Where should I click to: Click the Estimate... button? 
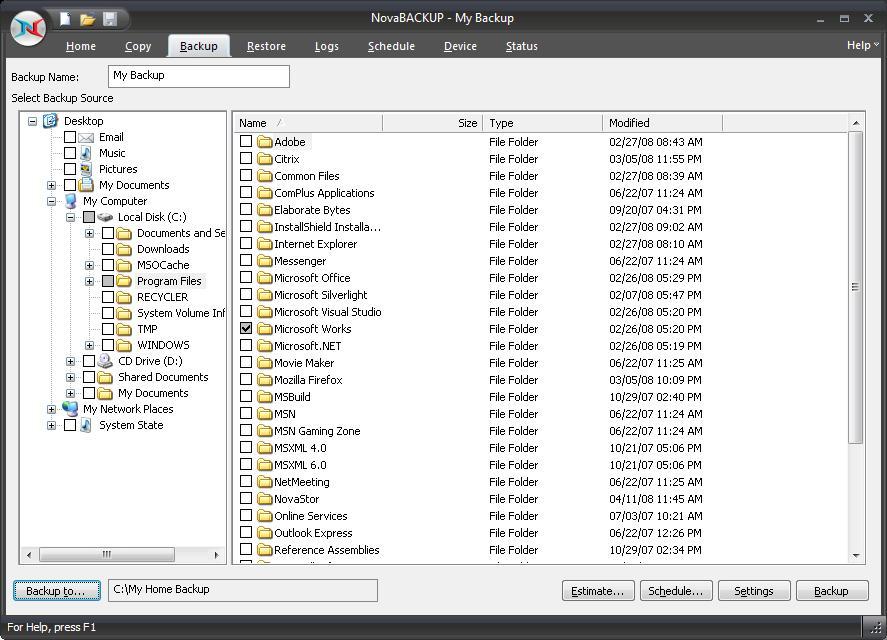point(598,591)
